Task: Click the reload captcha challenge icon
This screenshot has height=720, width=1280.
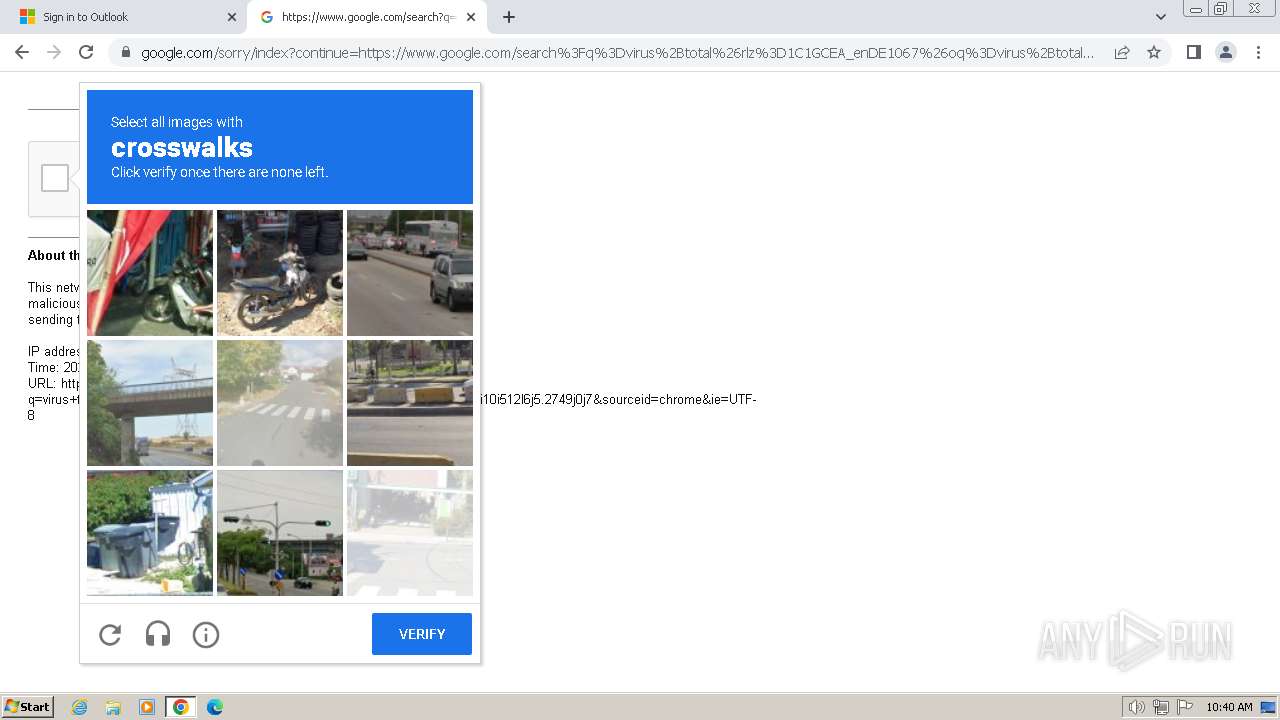Action: pos(110,634)
